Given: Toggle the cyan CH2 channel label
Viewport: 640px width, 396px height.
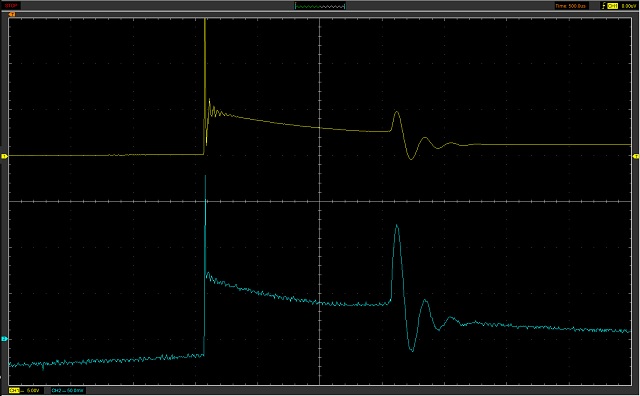Looking at the screenshot, I should click(56, 391).
